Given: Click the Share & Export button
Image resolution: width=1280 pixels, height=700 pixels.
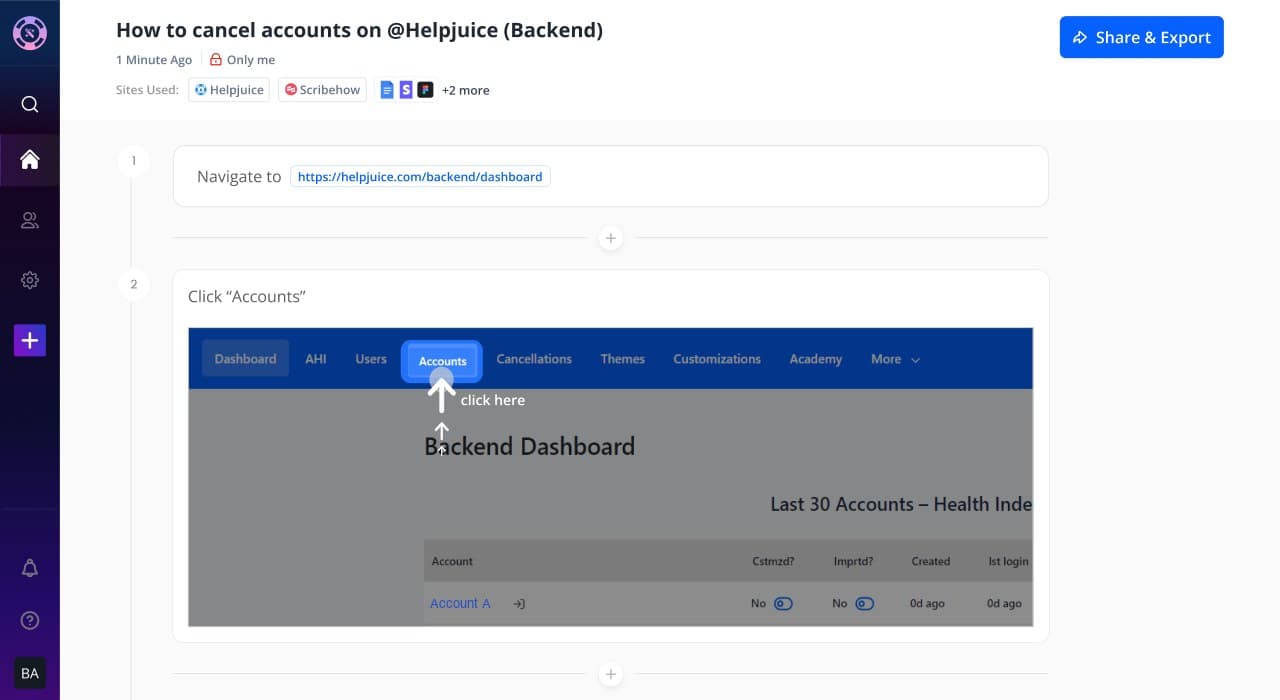Looking at the screenshot, I should 1142,37.
